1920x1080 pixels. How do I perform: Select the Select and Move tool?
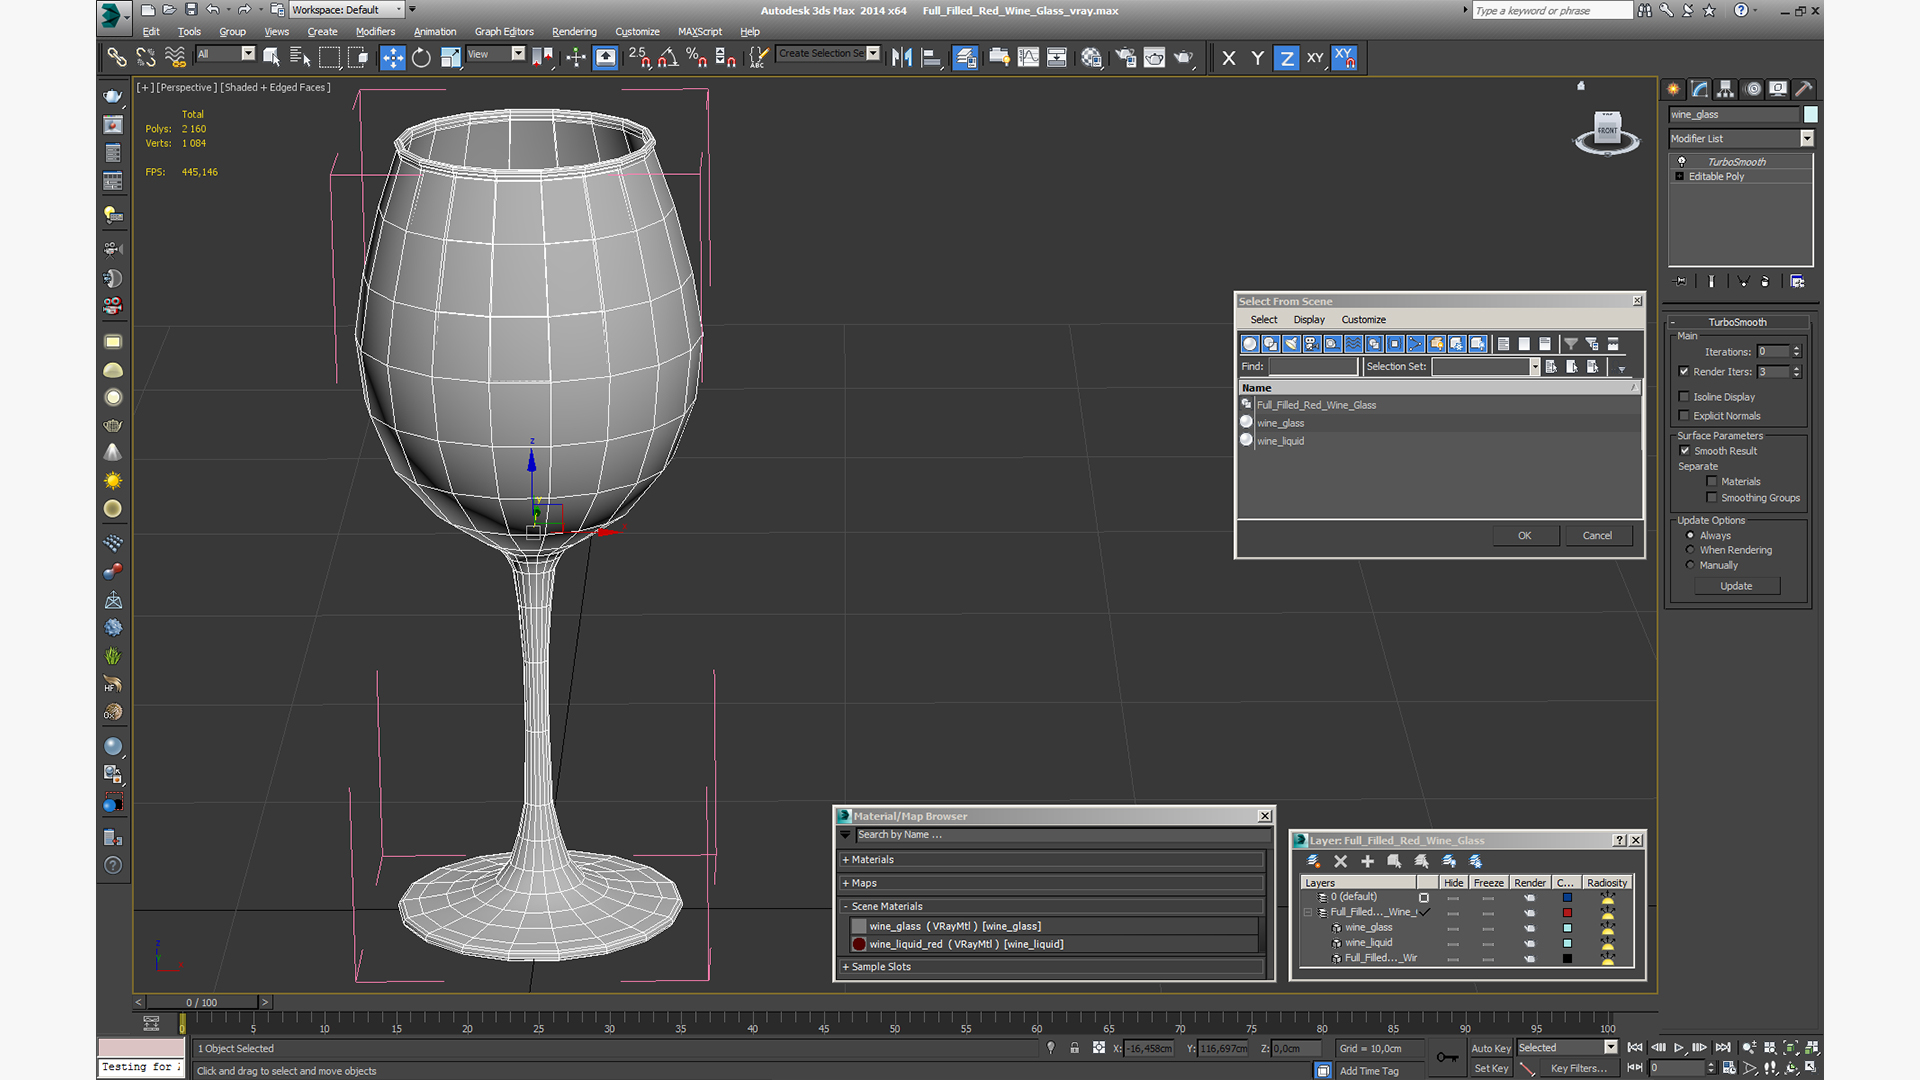392,58
